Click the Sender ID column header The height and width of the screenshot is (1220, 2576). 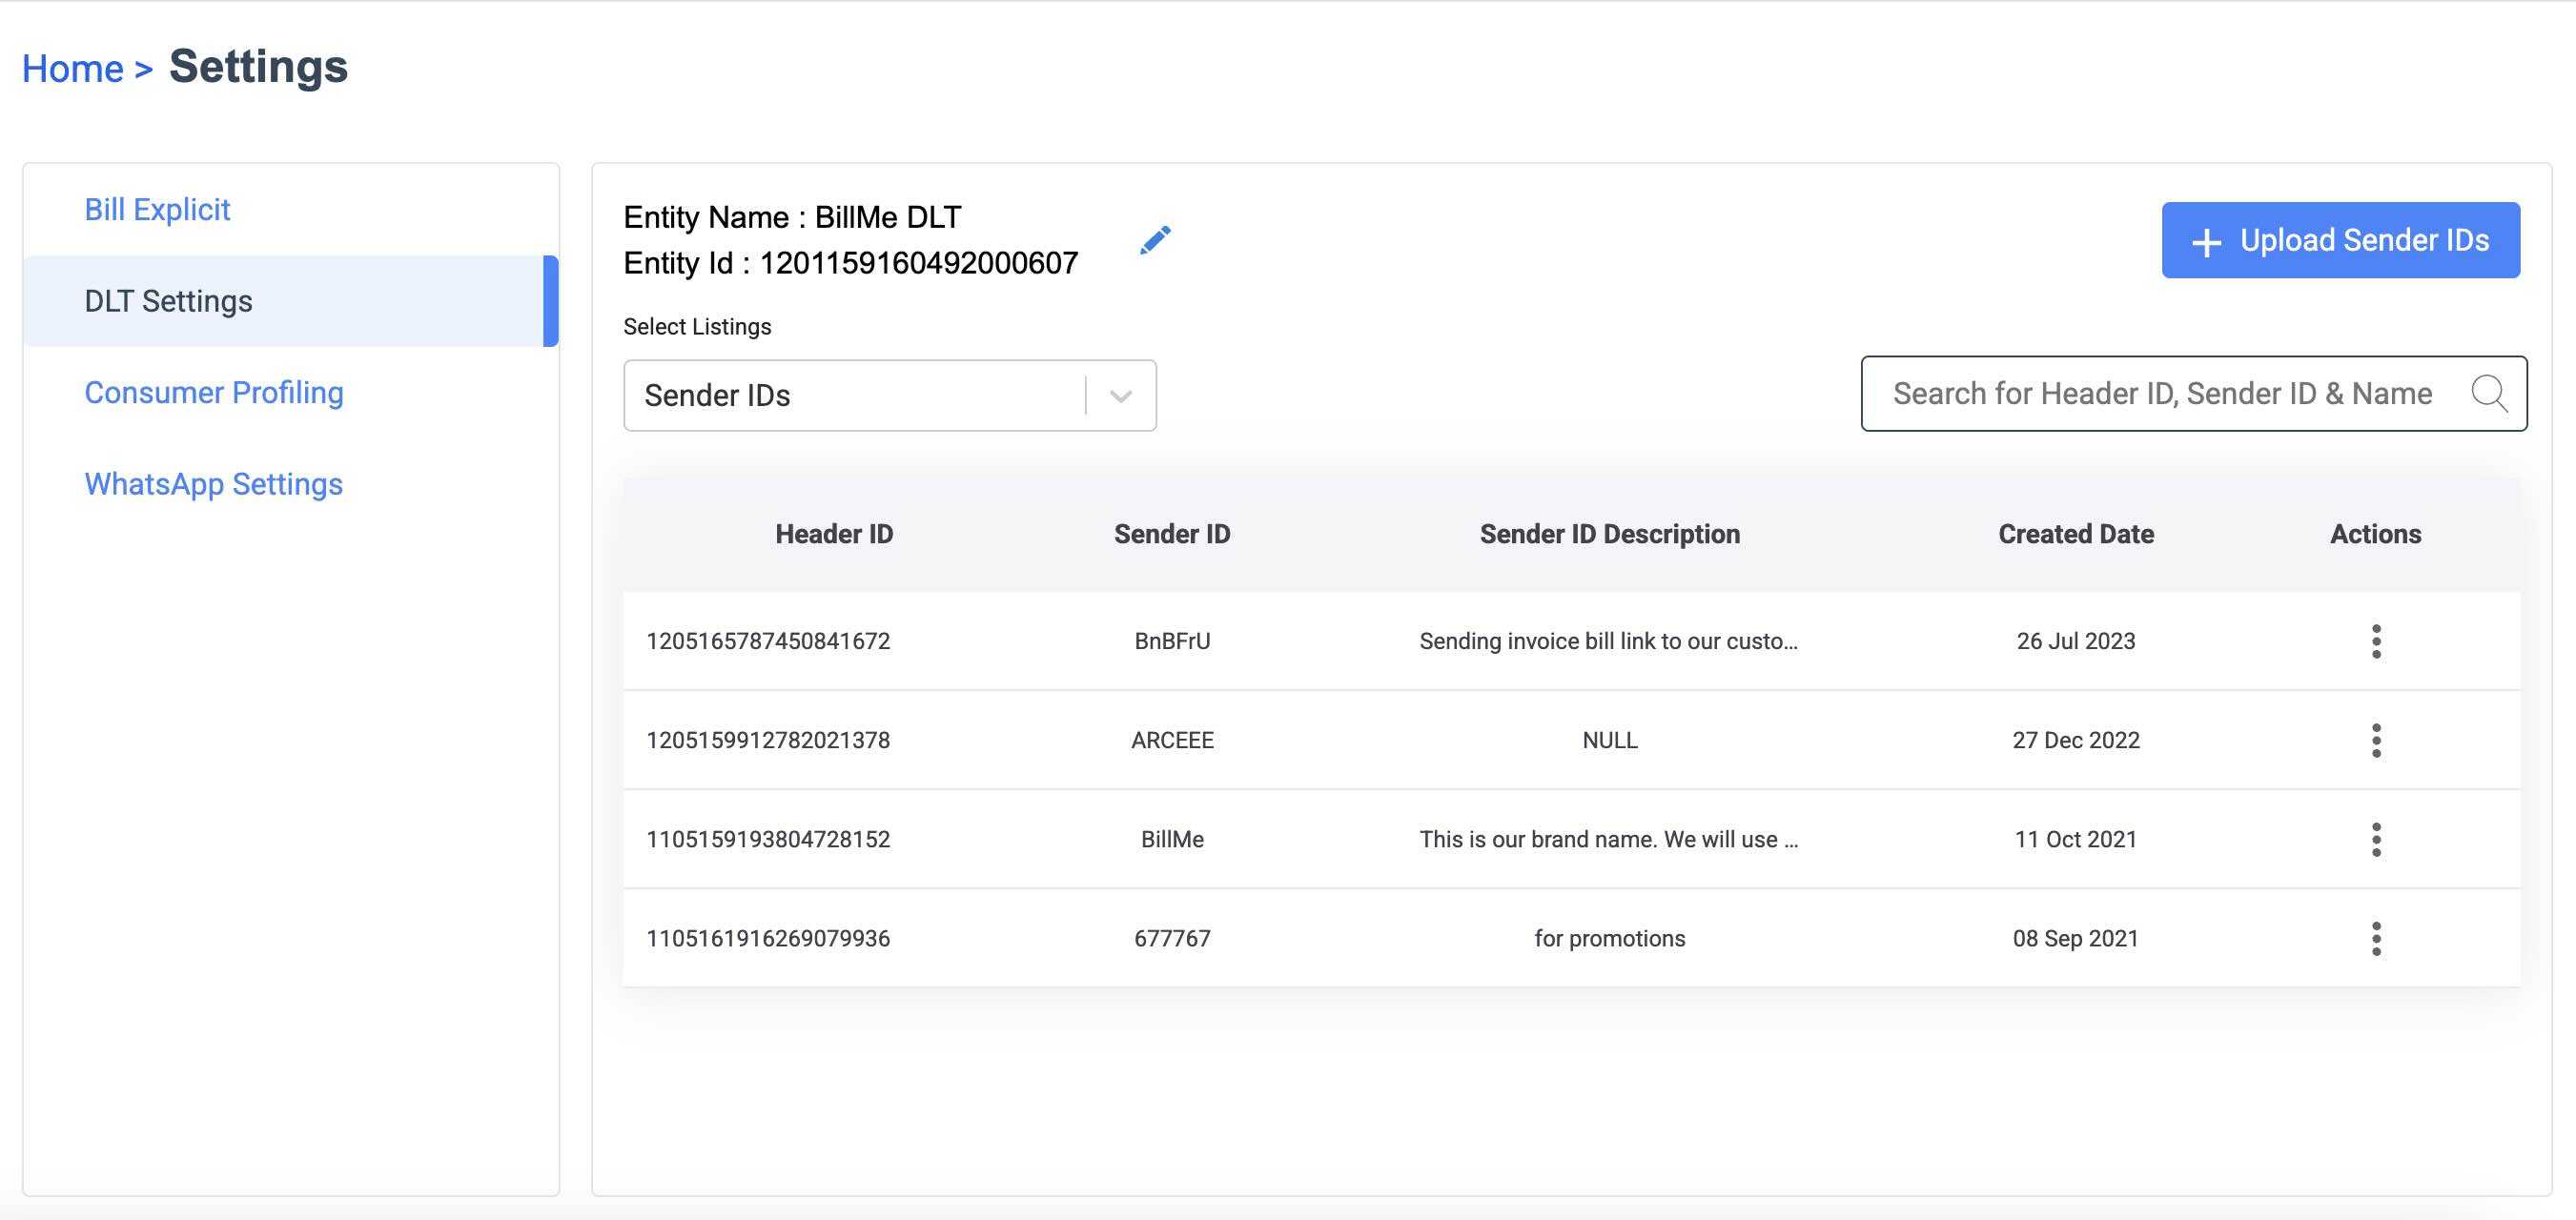tap(1172, 534)
